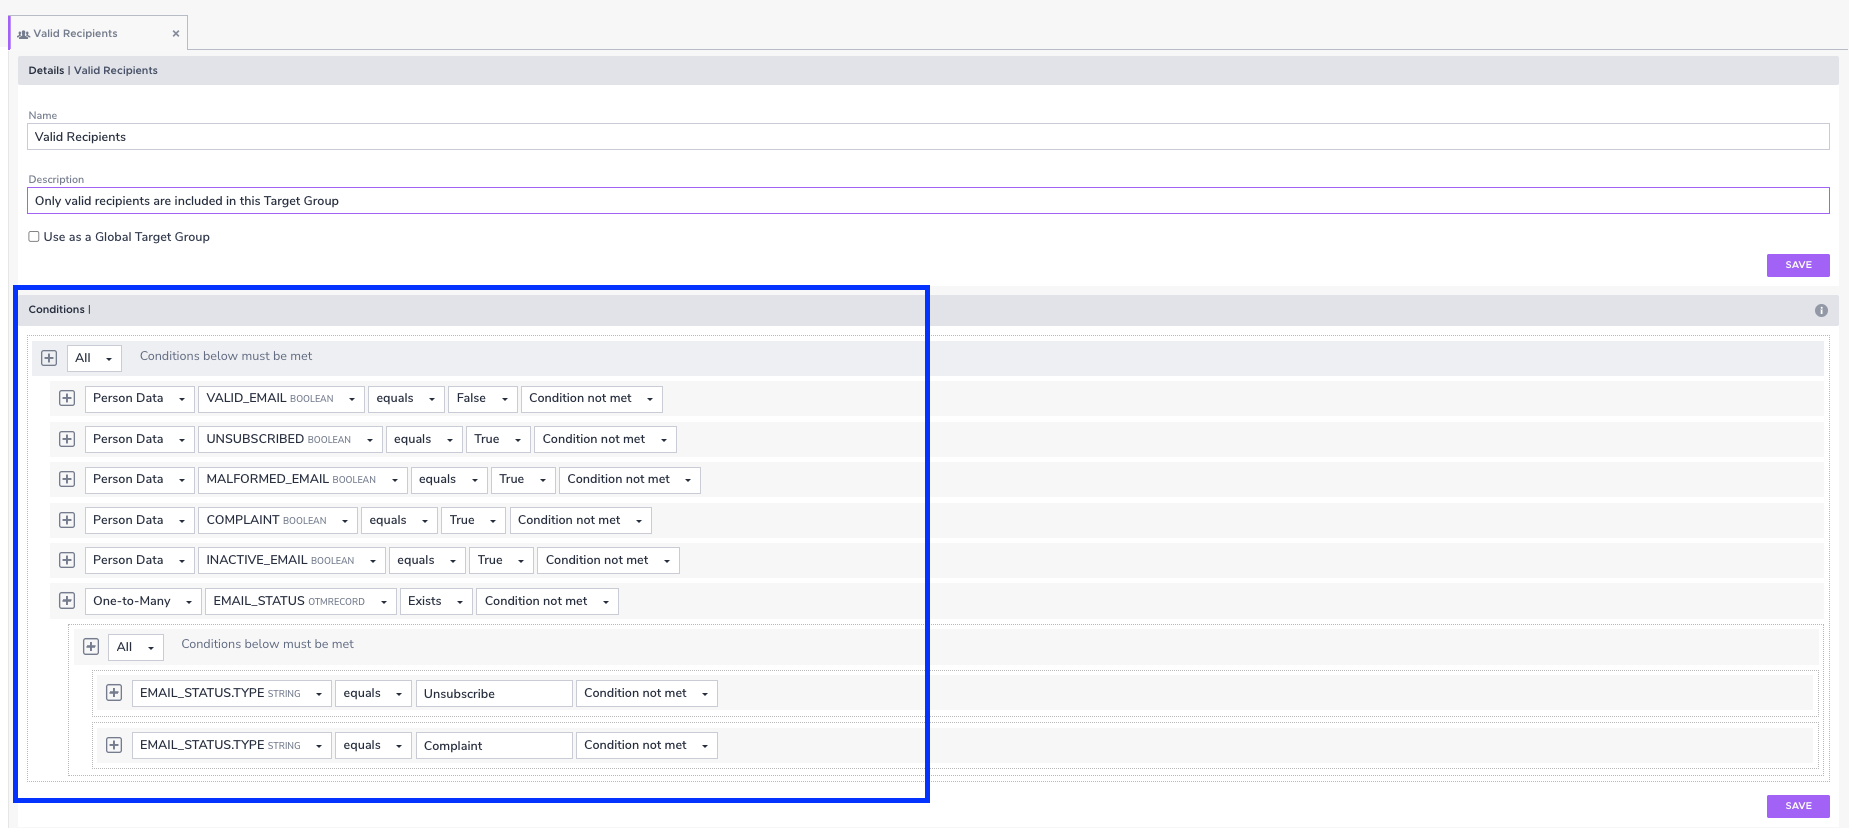
Task: Open Person Data dropdown on the UNSUBSCRIBED row
Action: tap(139, 440)
